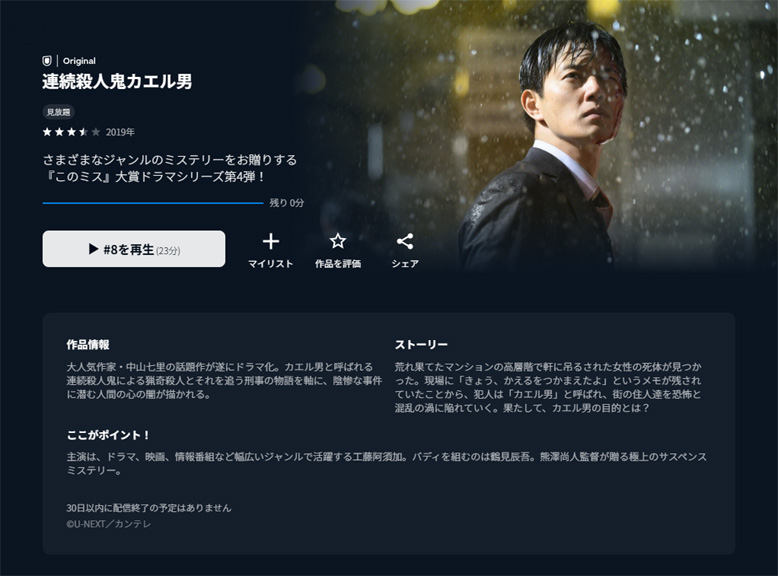Click the star icon to rate this title
This screenshot has width=778, height=576.
click(338, 241)
